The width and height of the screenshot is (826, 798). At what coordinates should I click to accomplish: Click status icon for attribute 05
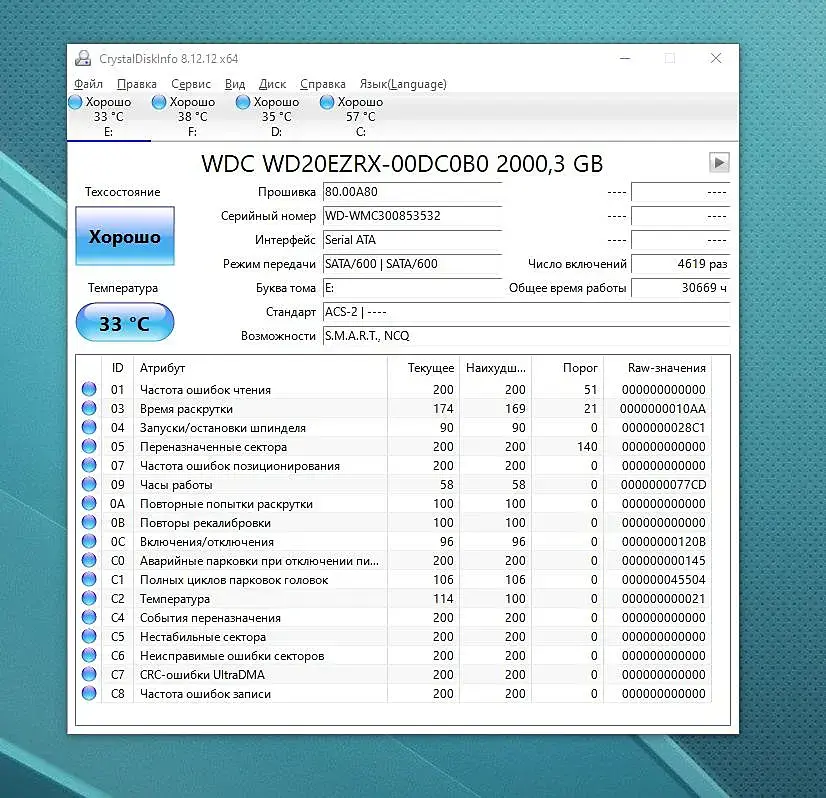click(89, 446)
